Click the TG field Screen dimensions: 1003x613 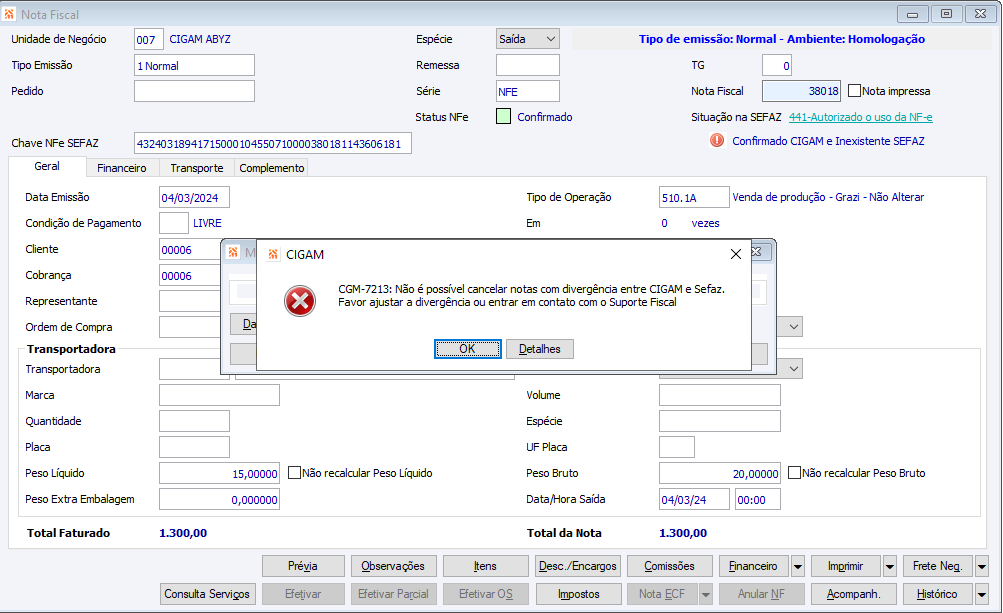click(777, 65)
